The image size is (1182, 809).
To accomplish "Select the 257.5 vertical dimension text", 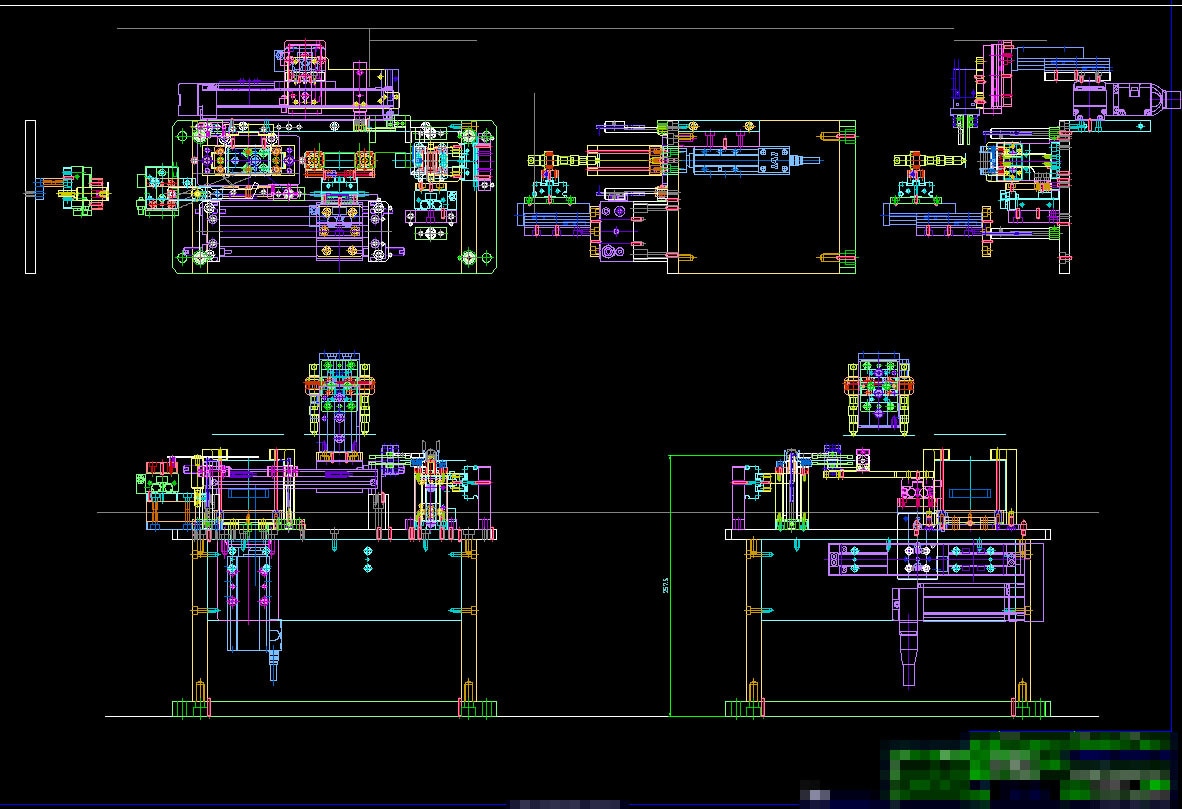I will (x=666, y=585).
